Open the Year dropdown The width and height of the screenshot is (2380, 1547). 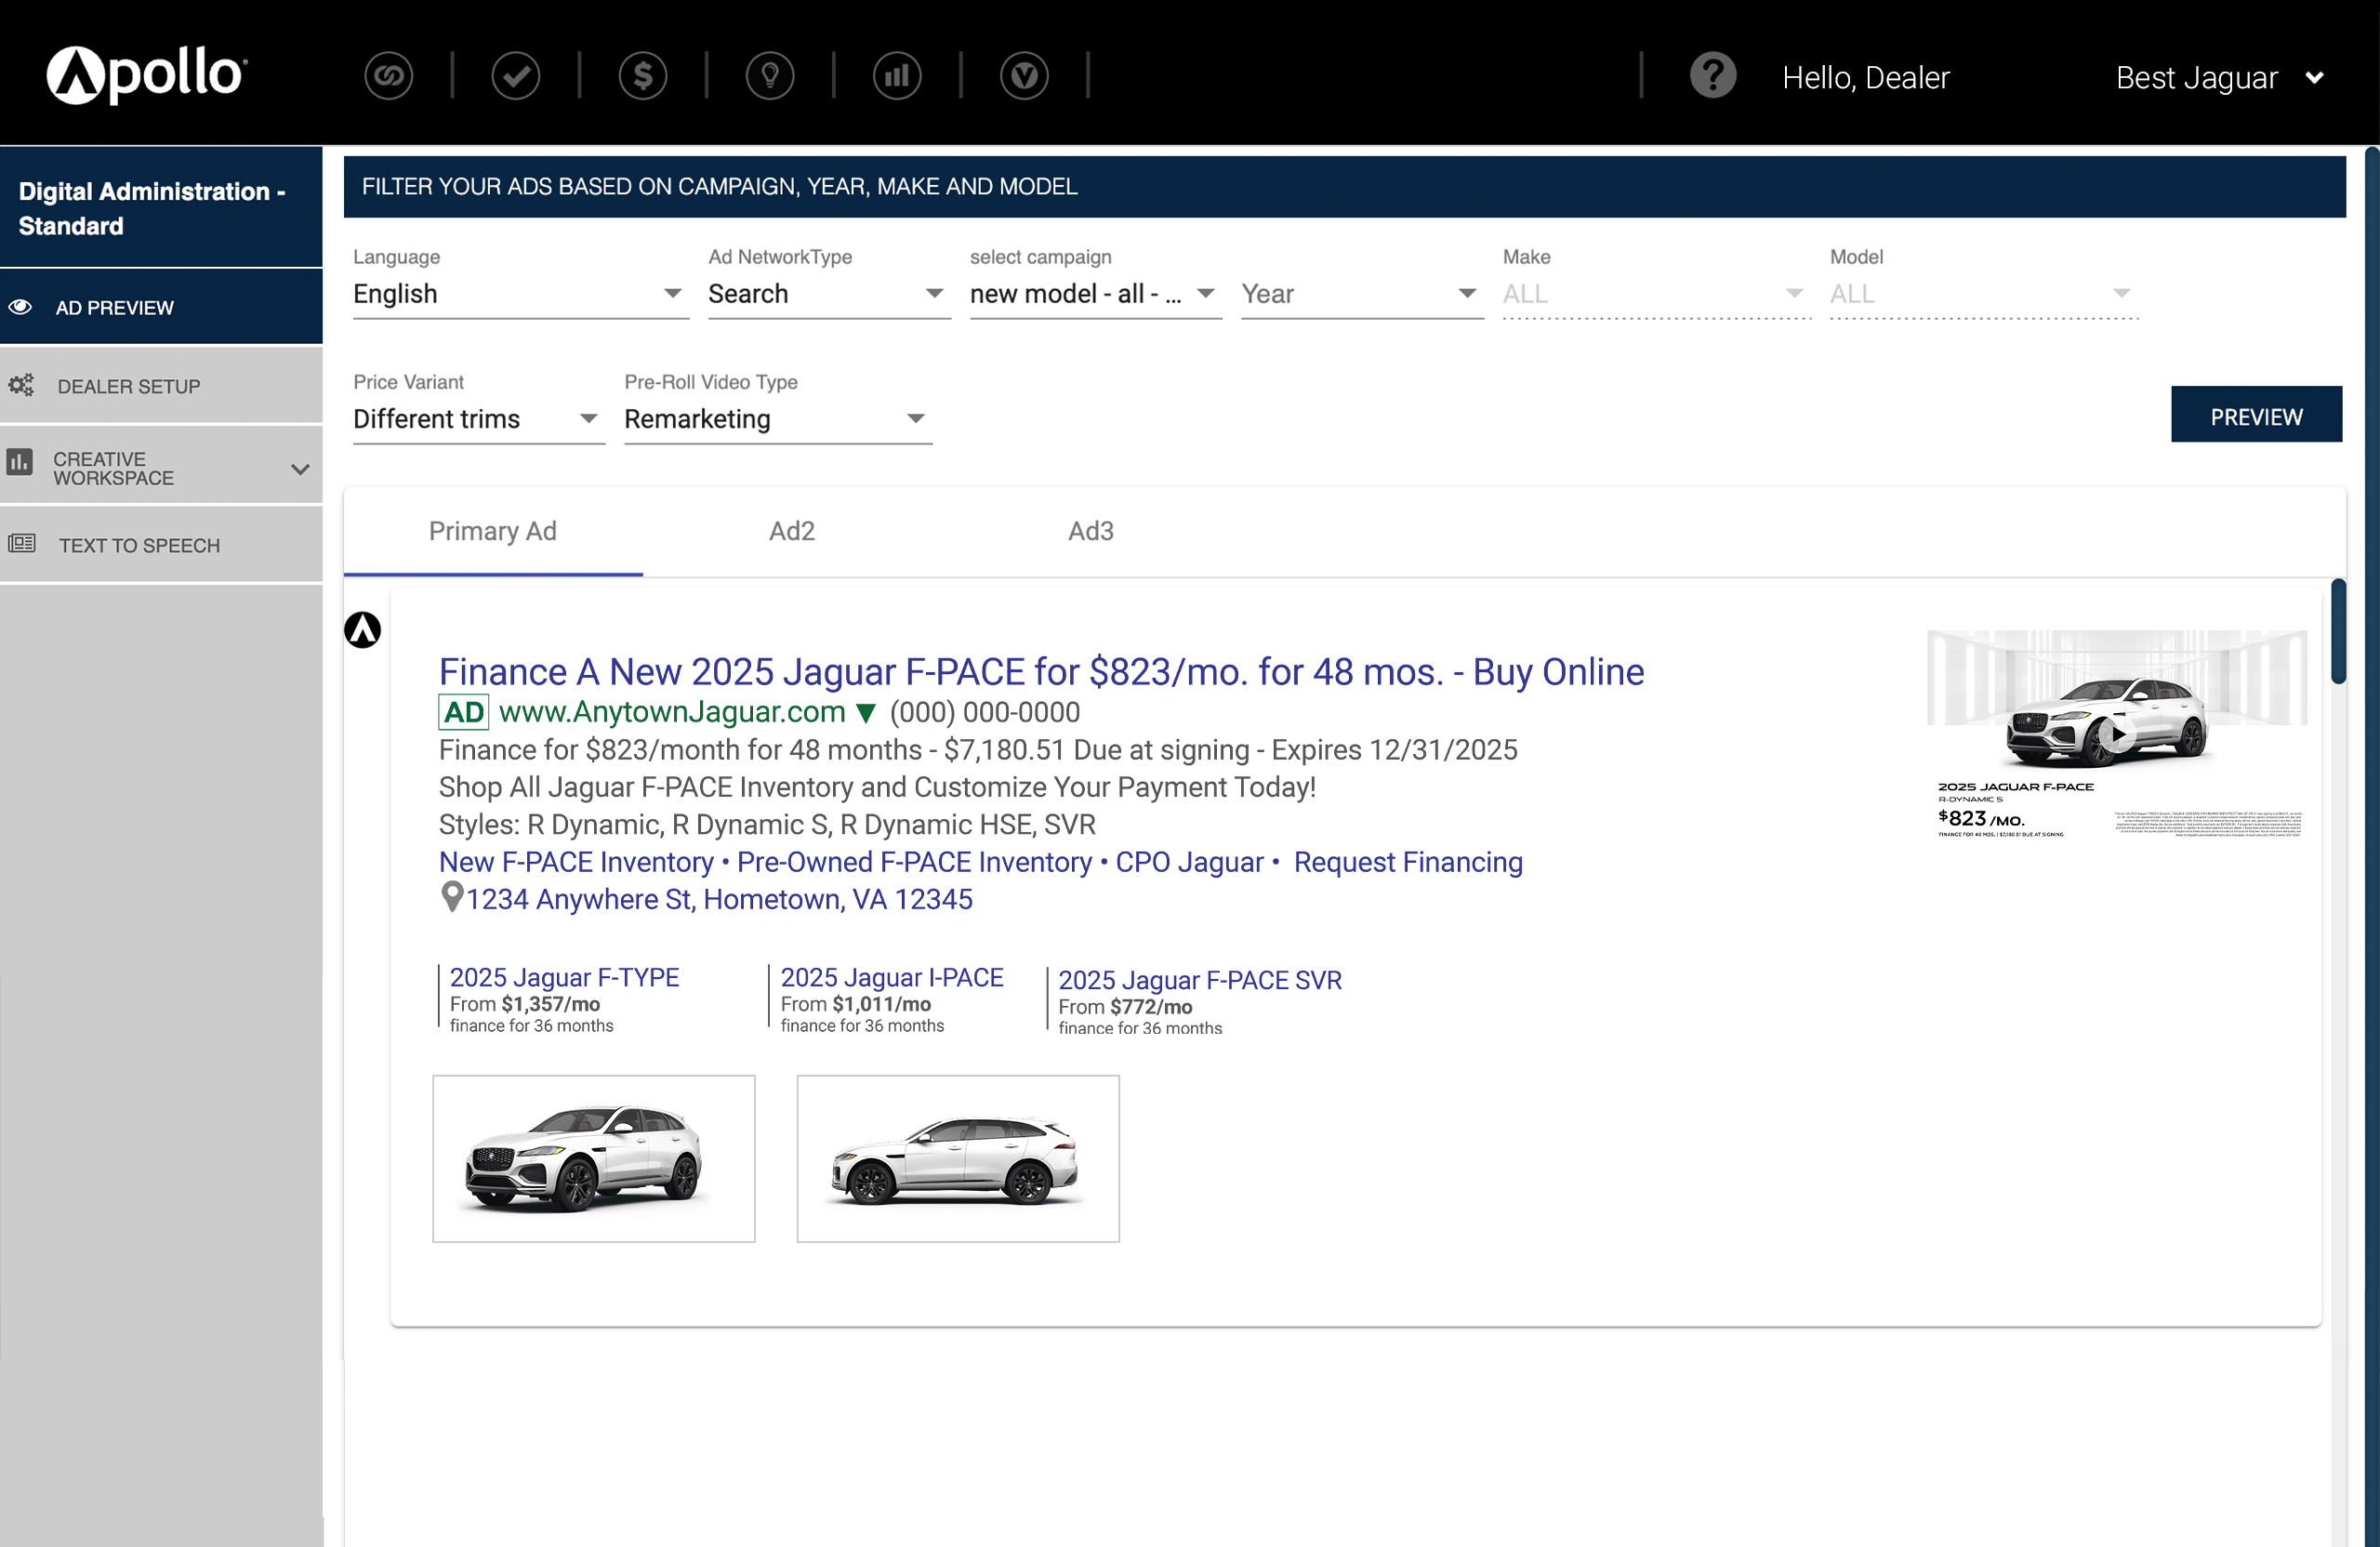[1362, 294]
